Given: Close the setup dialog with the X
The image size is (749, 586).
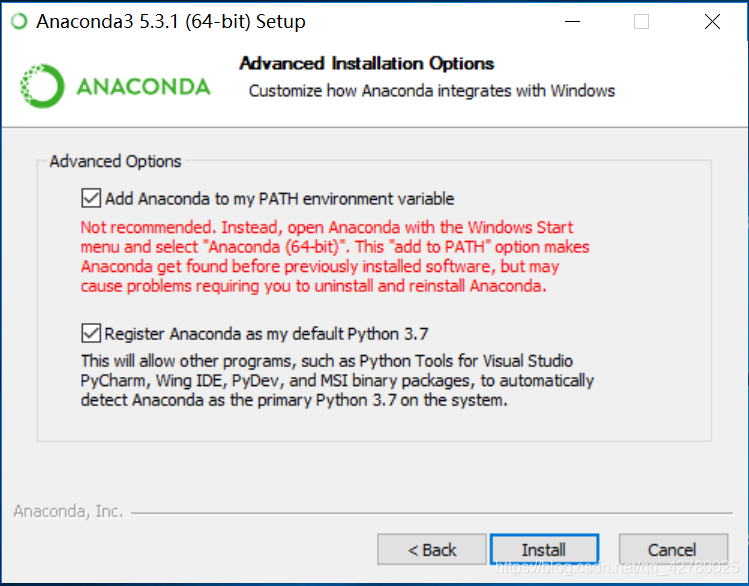Looking at the screenshot, I should (712, 21).
